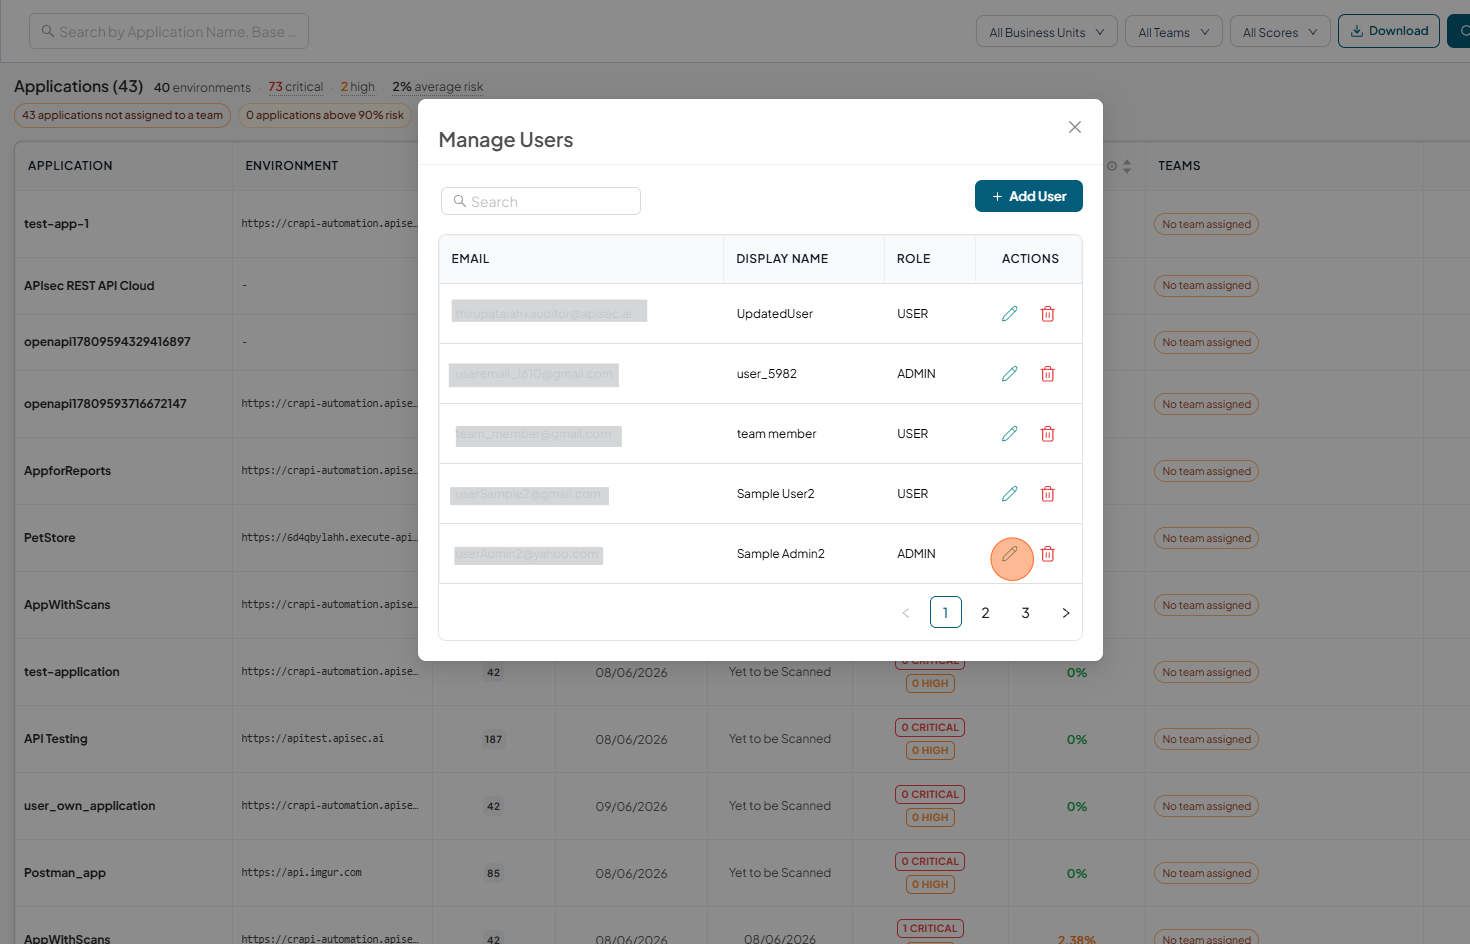The image size is (1470, 944).
Task: Click 'No team assigned' for Postman_app
Action: pyautogui.click(x=1206, y=873)
